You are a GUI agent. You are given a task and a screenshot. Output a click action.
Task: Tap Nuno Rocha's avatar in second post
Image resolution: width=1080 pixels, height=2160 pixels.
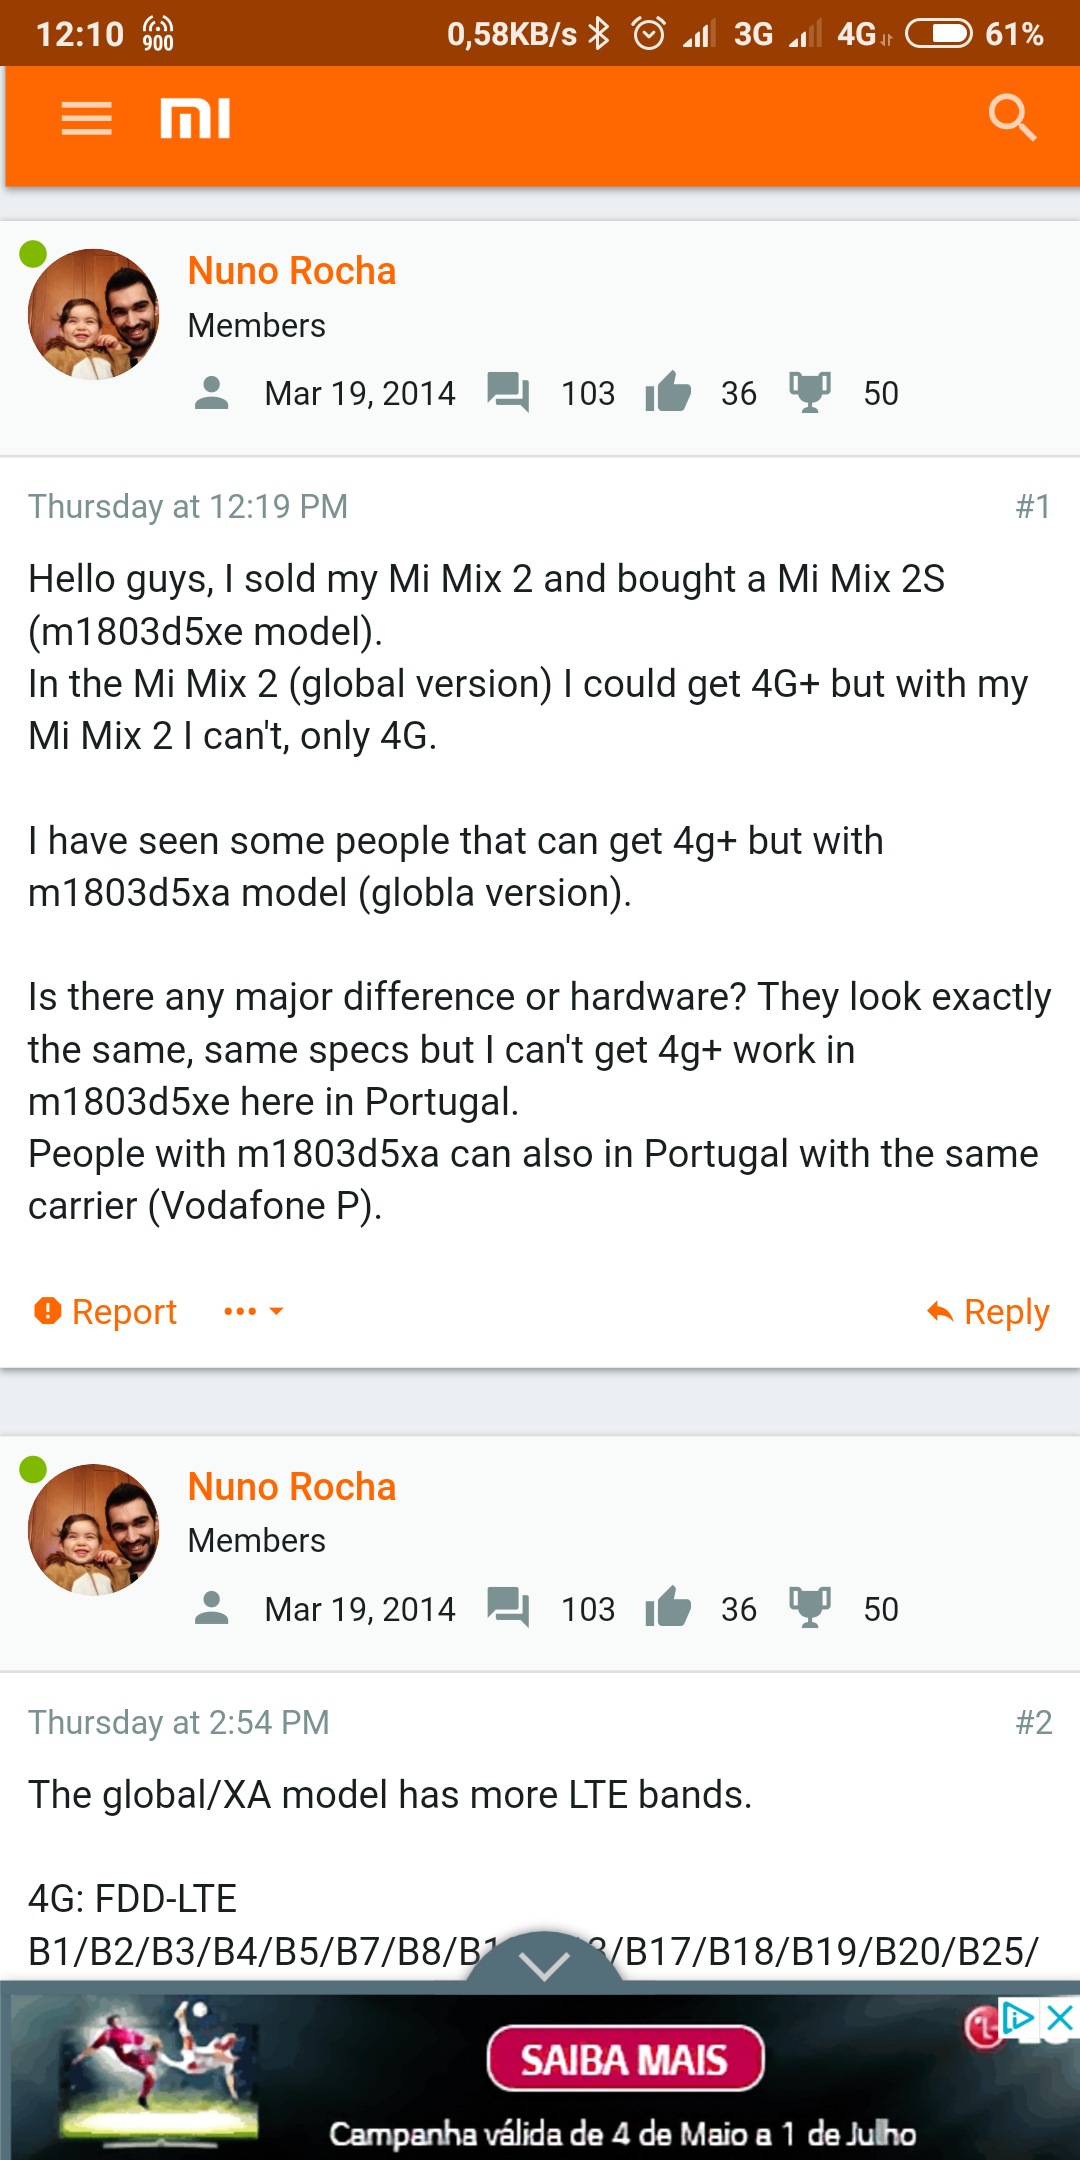[94, 1530]
